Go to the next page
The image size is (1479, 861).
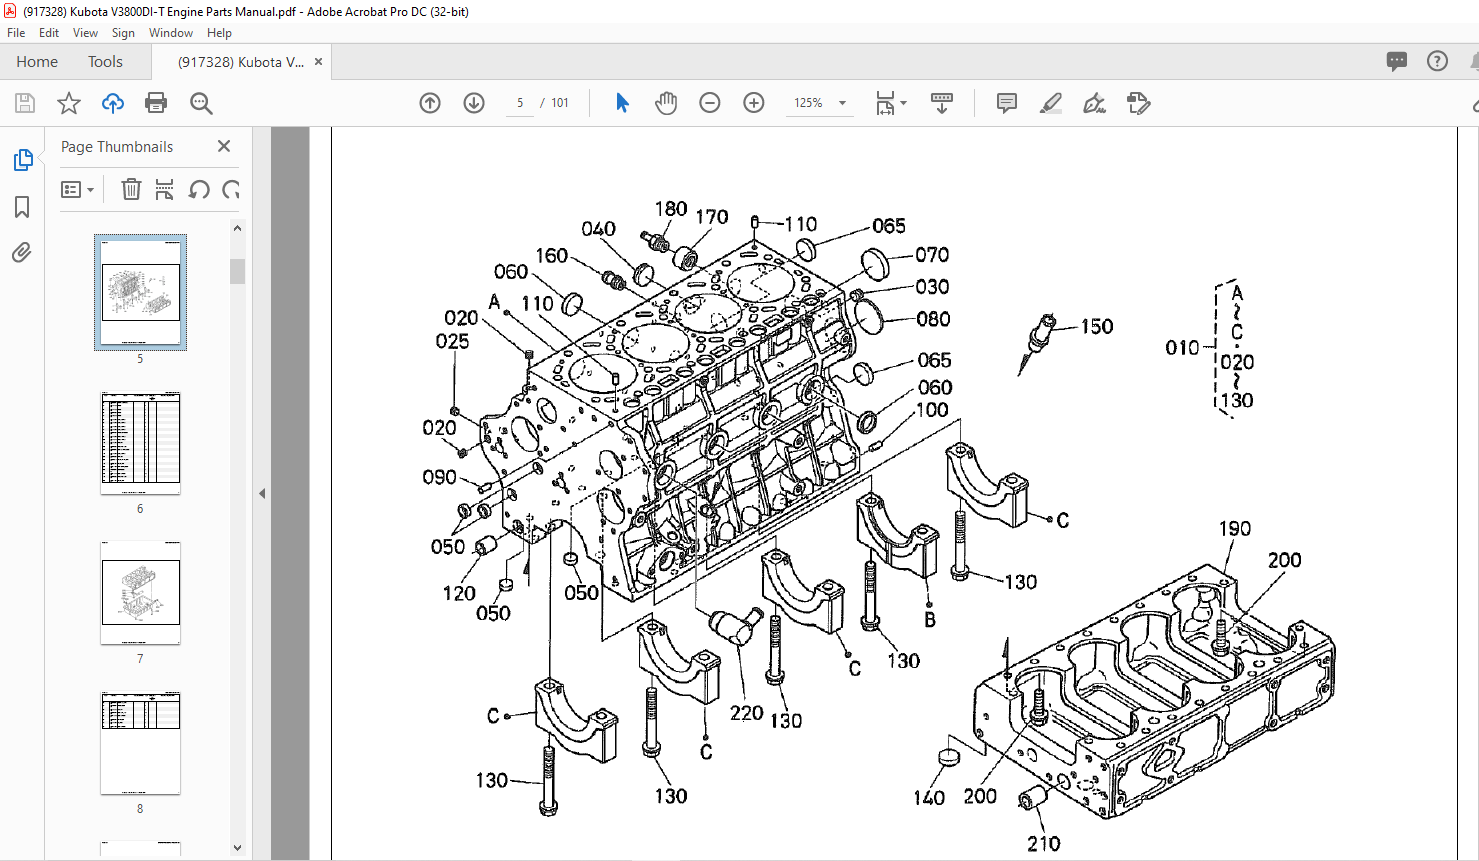coord(474,103)
